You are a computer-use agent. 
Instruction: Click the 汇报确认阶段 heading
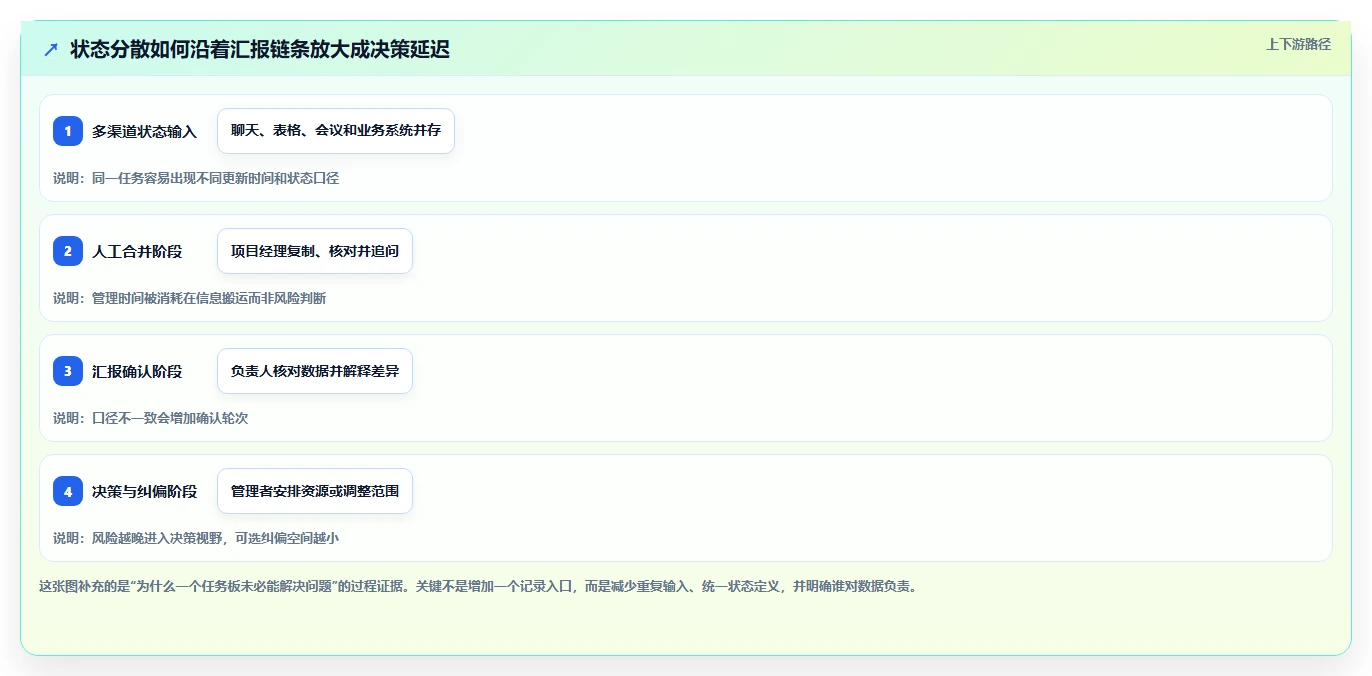point(137,371)
